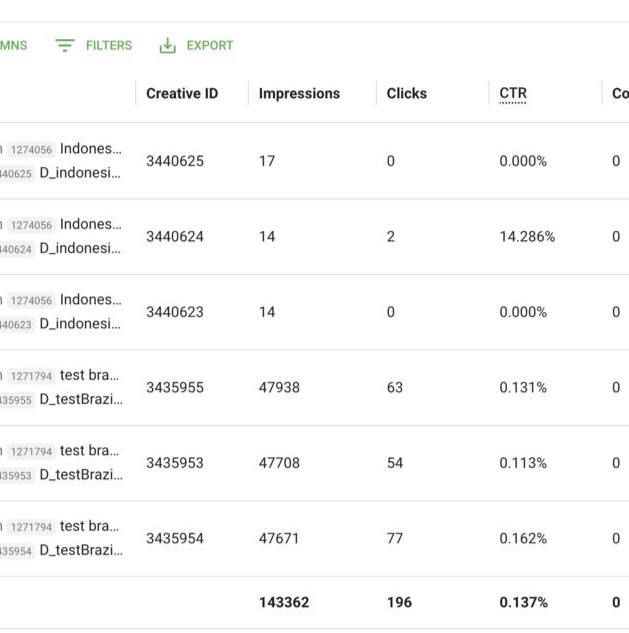This screenshot has height=633, width=629.
Task: Open the D_testBrazi... creative link for 3435955
Action: tap(81, 399)
